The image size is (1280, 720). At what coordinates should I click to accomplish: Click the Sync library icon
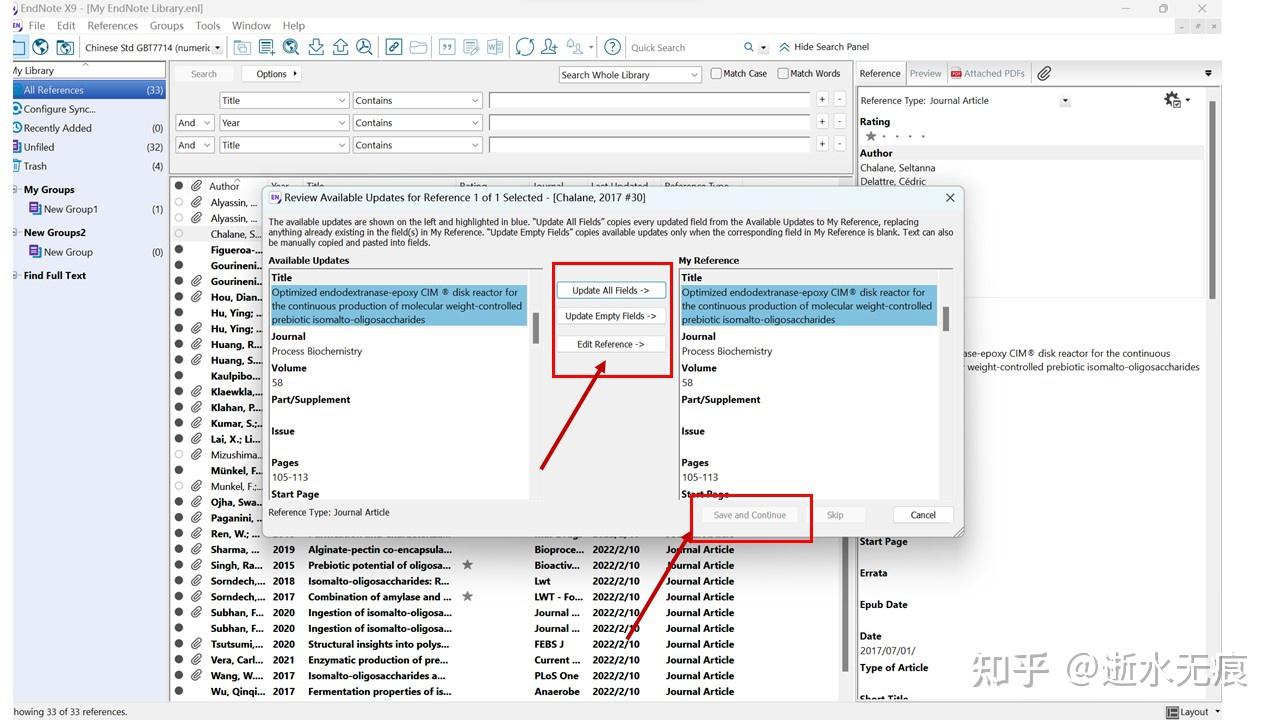pos(524,46)
